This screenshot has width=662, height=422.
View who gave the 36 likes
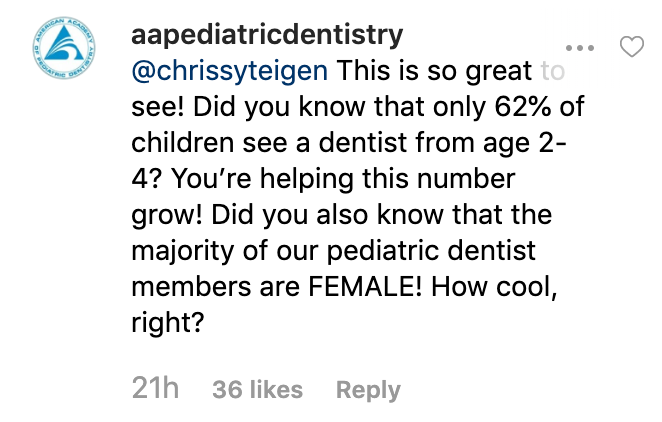tap(258, 390)
